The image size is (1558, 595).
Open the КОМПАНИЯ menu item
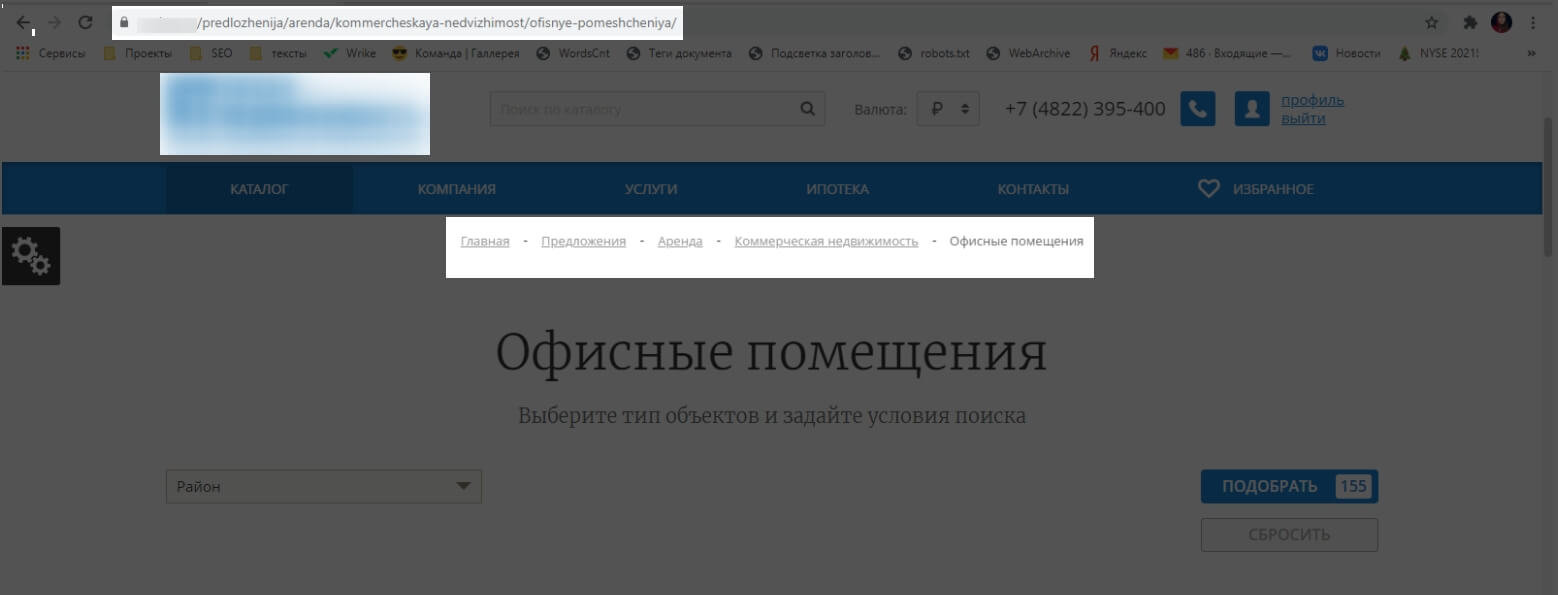click(x=456, y=189)
